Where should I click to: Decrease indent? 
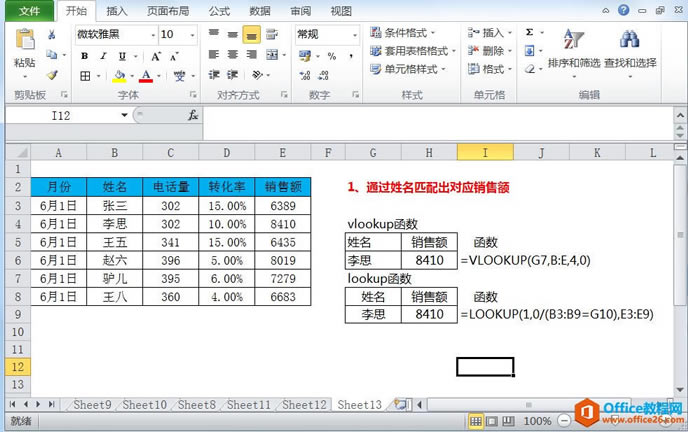pos(214,75)
